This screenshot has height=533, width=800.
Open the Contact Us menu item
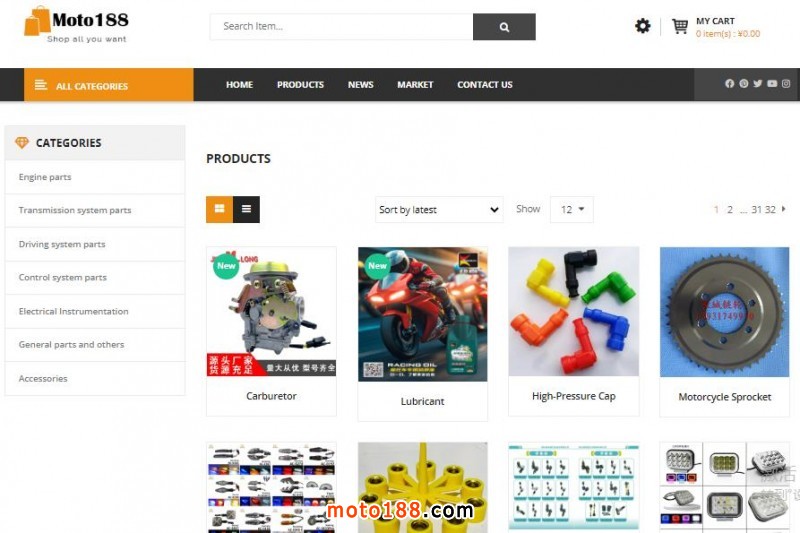[x=485, y=85]
